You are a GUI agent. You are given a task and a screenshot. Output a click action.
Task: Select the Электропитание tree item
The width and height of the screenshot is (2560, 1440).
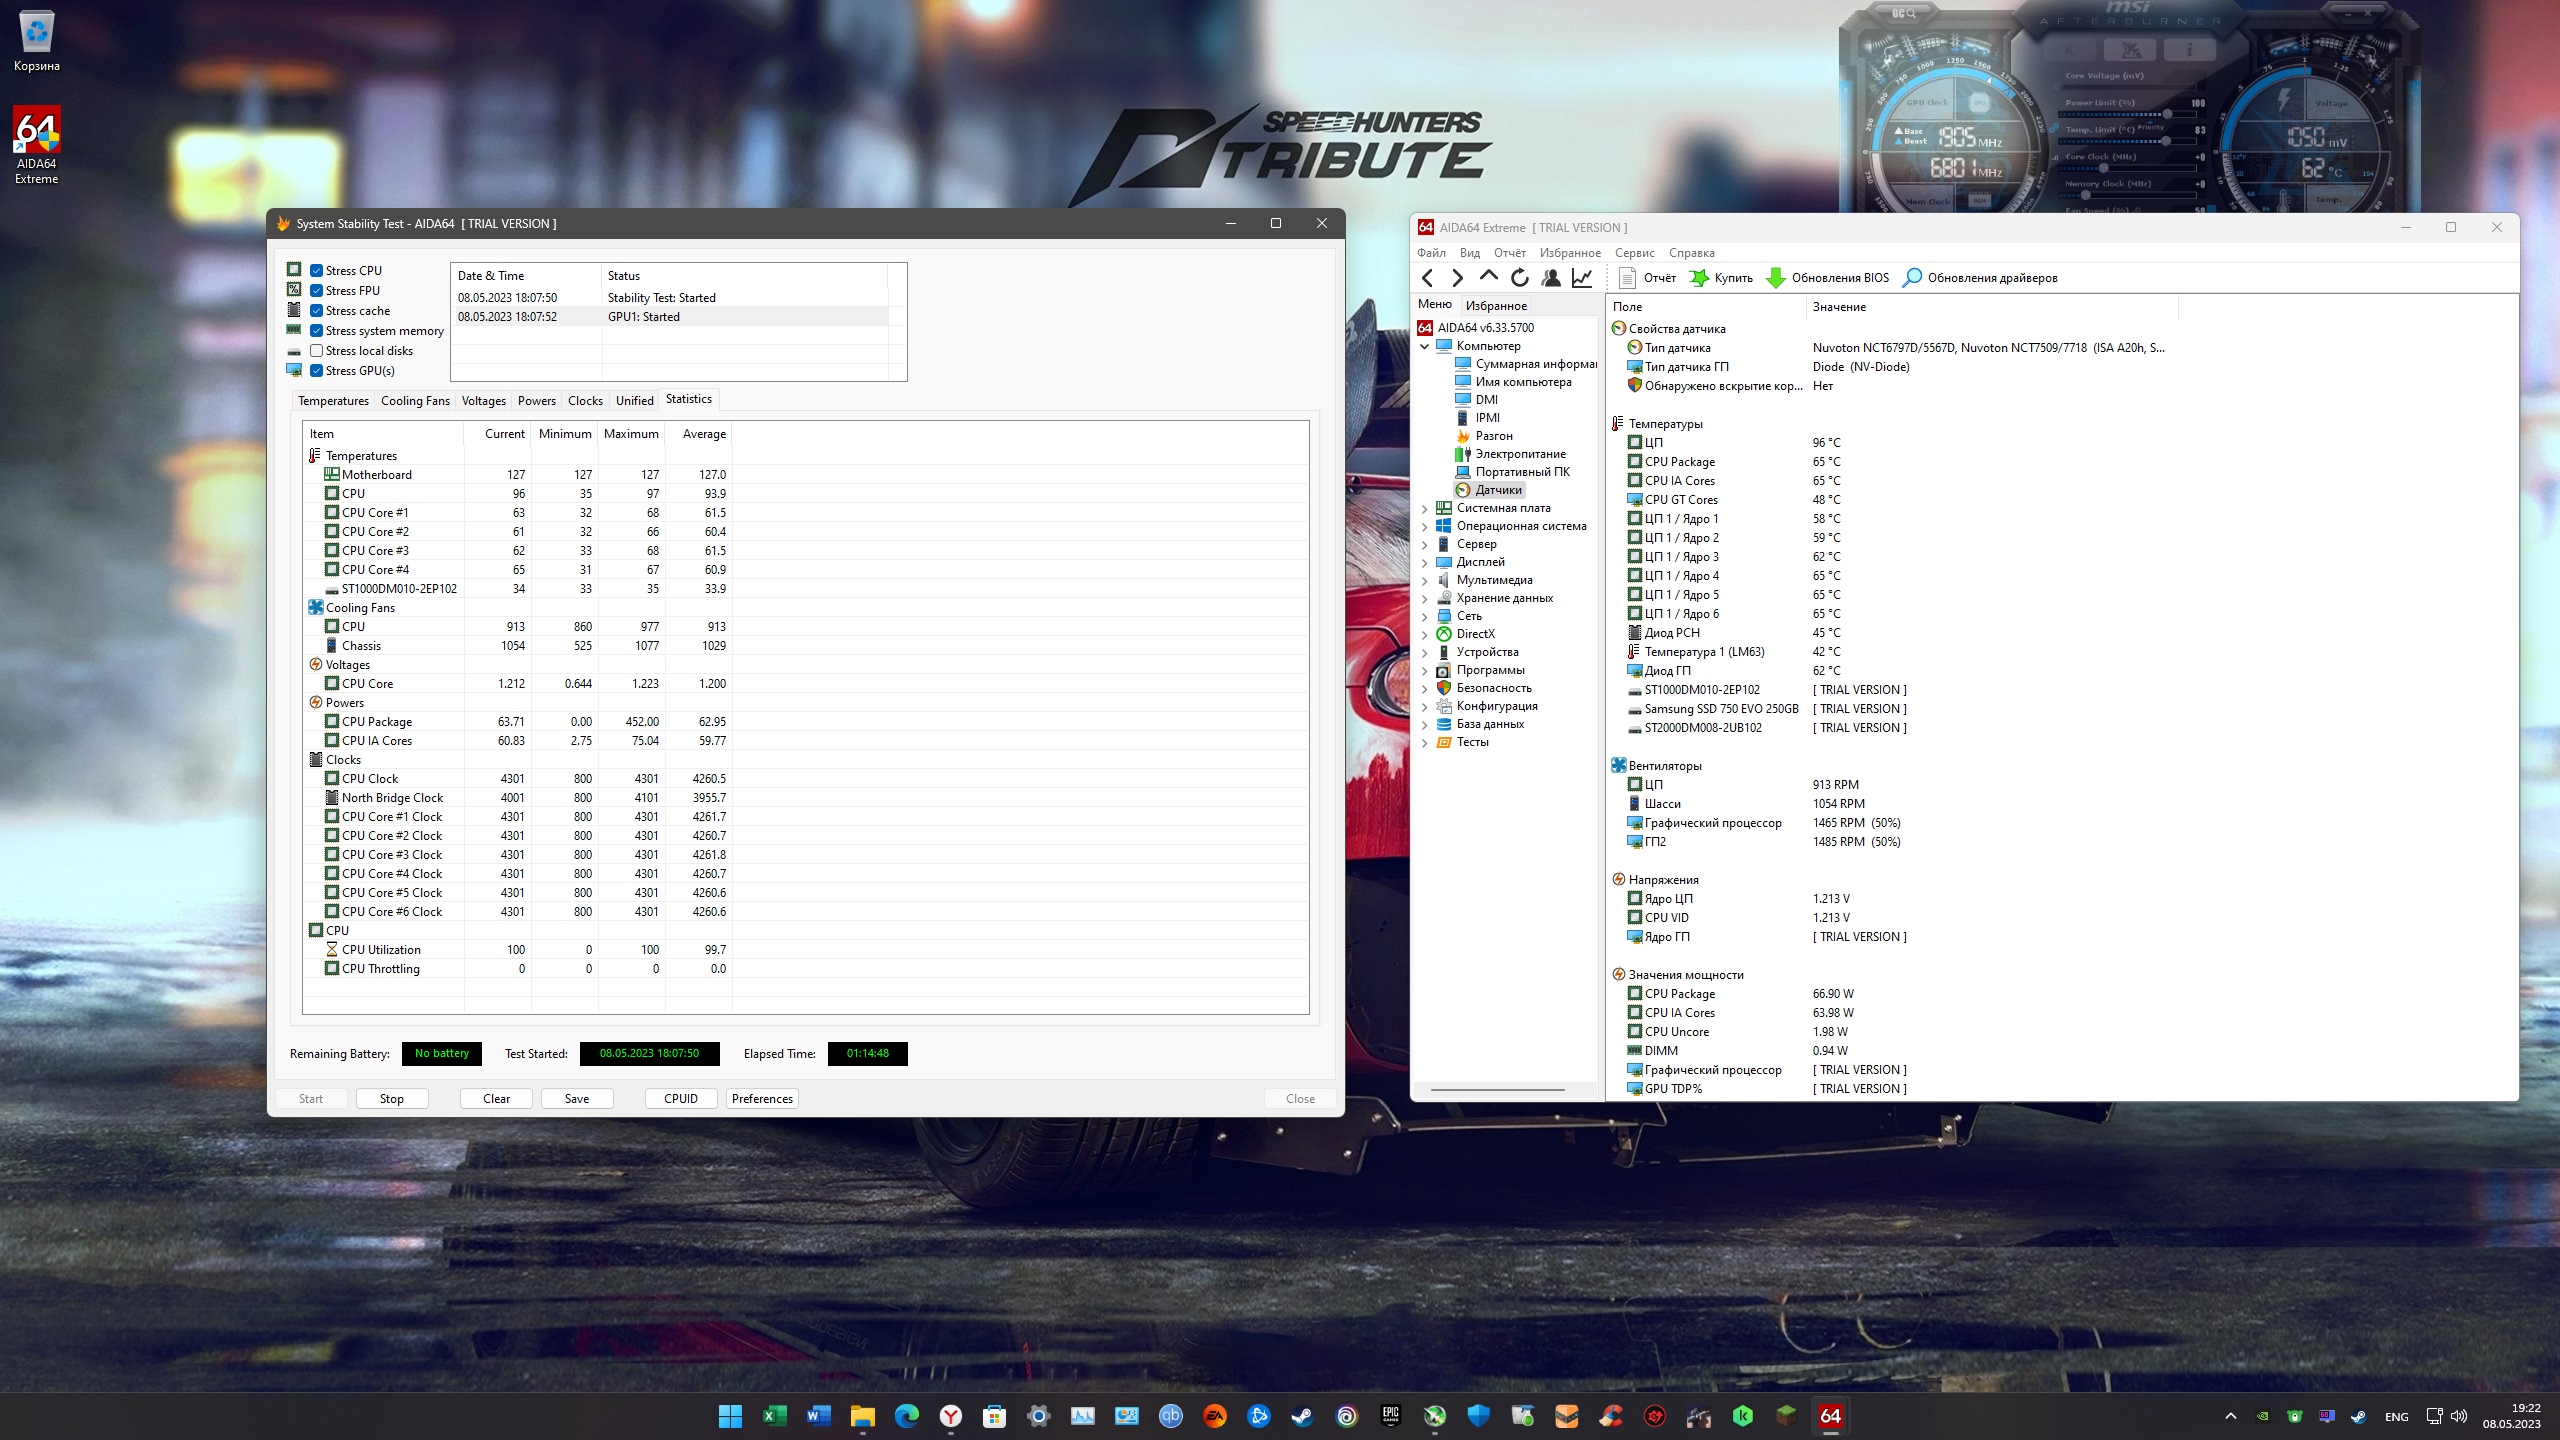(1520, 454)
